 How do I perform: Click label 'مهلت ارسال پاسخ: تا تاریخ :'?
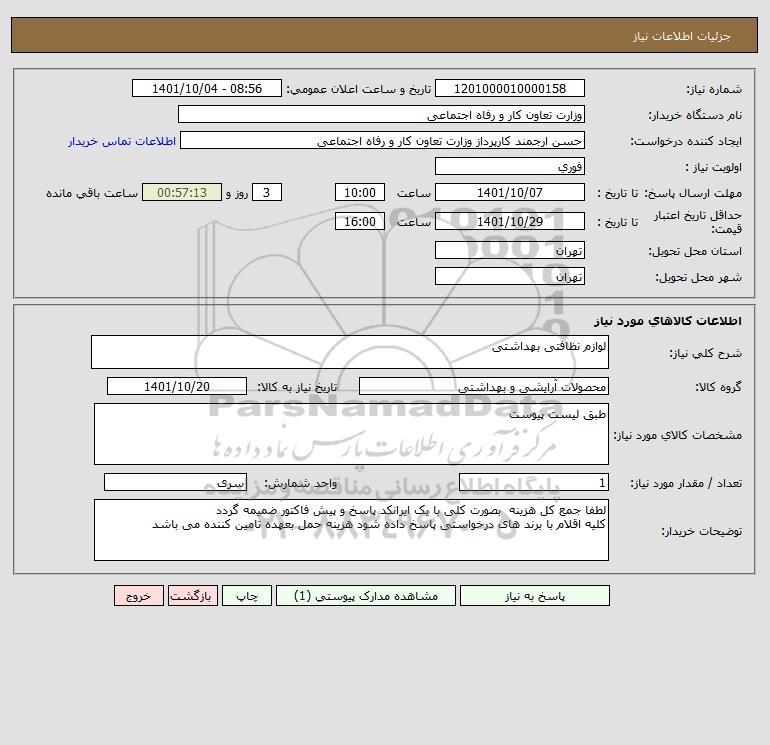[669, 193]
